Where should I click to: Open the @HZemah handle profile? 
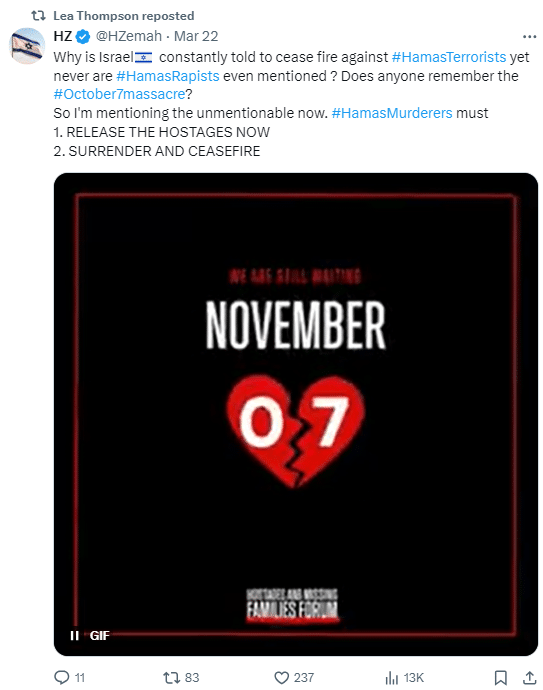coord(128,36)
